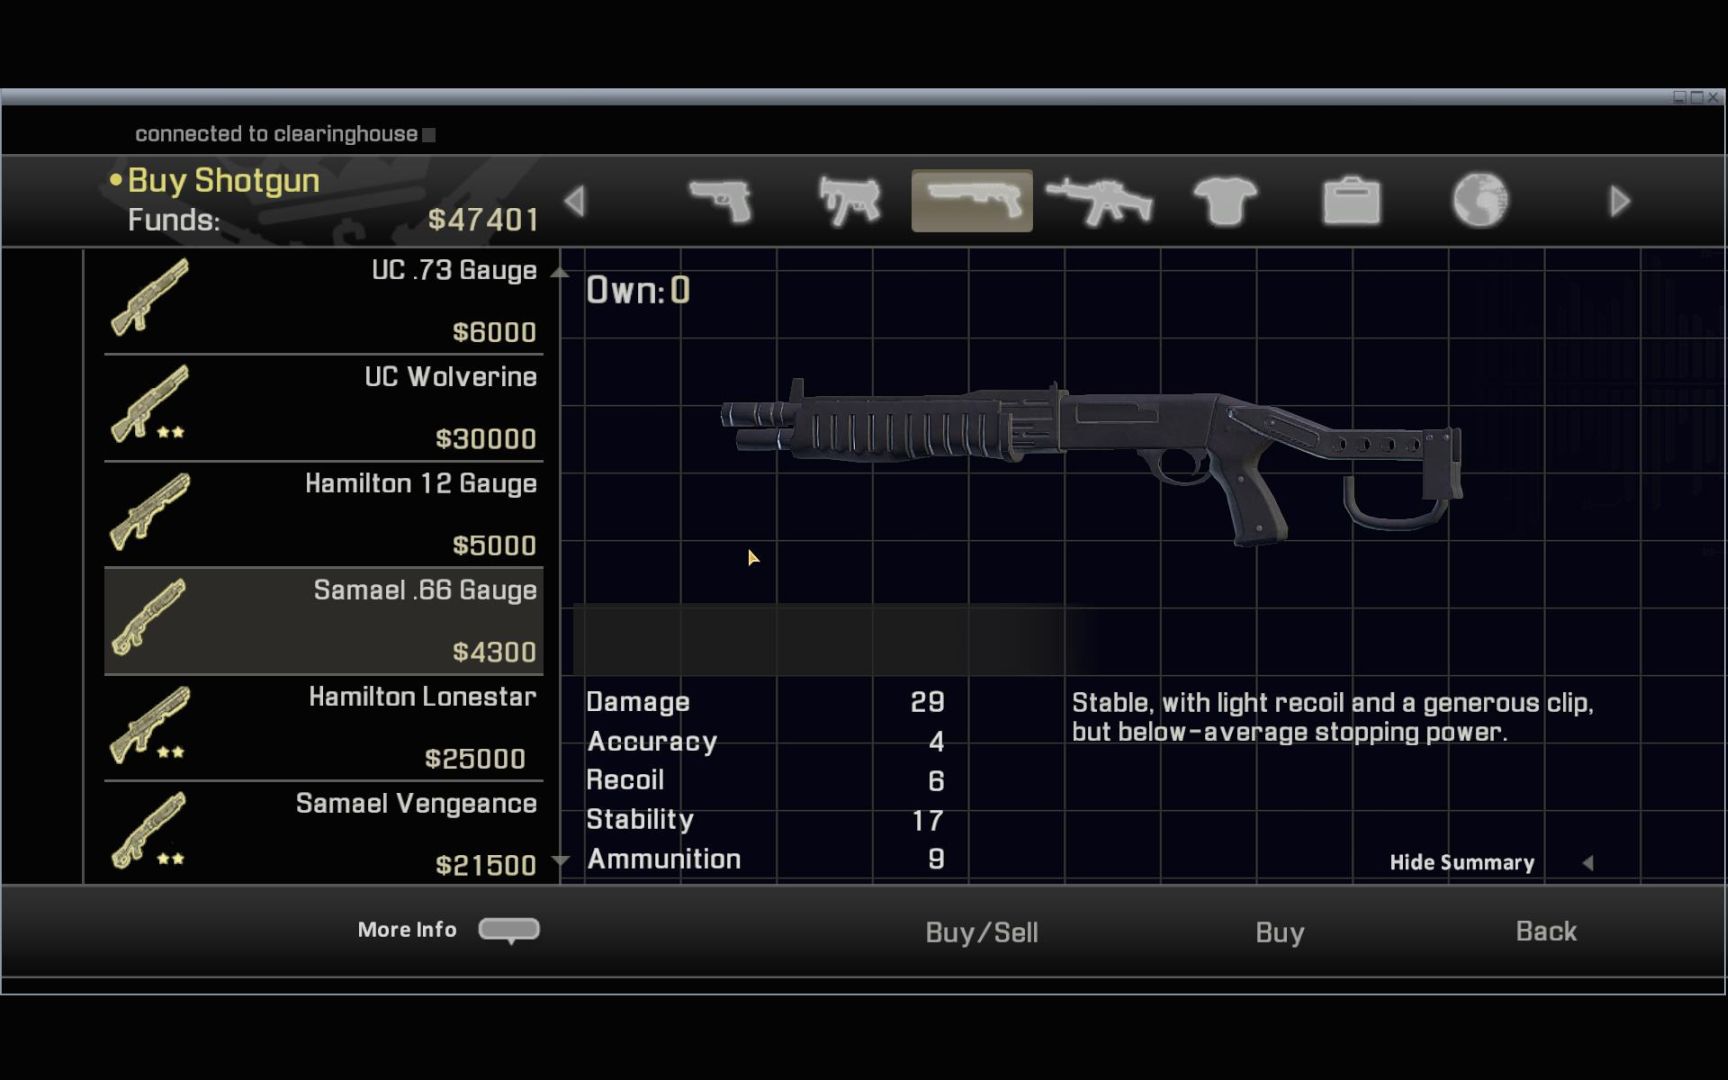Click the weapon list scroll-down arrow
The height and width of the screenshot is (1080, 1728).
pos(560,861)
